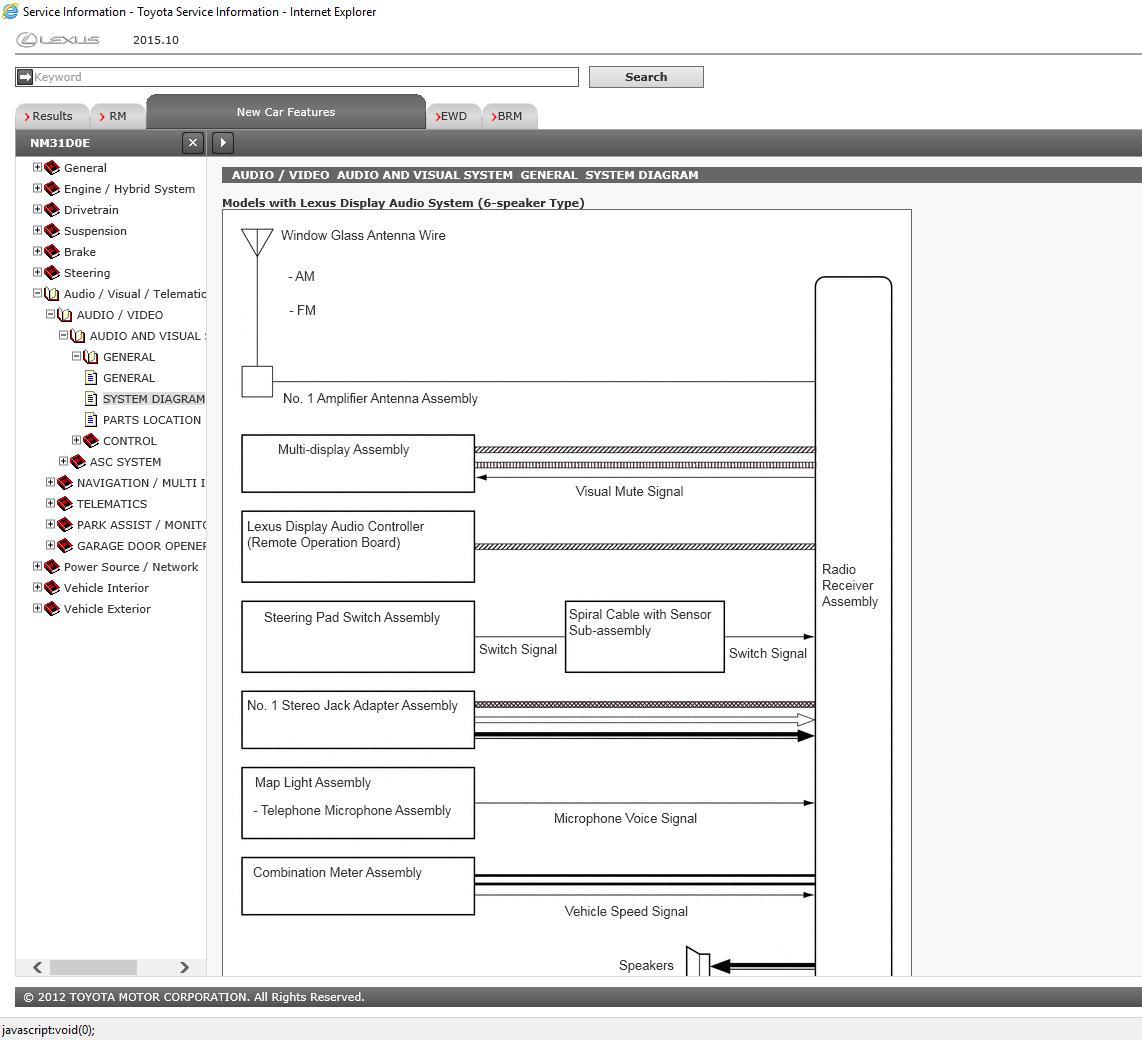
Task: Select the New Car Features tab
Action: pos(286,112)
